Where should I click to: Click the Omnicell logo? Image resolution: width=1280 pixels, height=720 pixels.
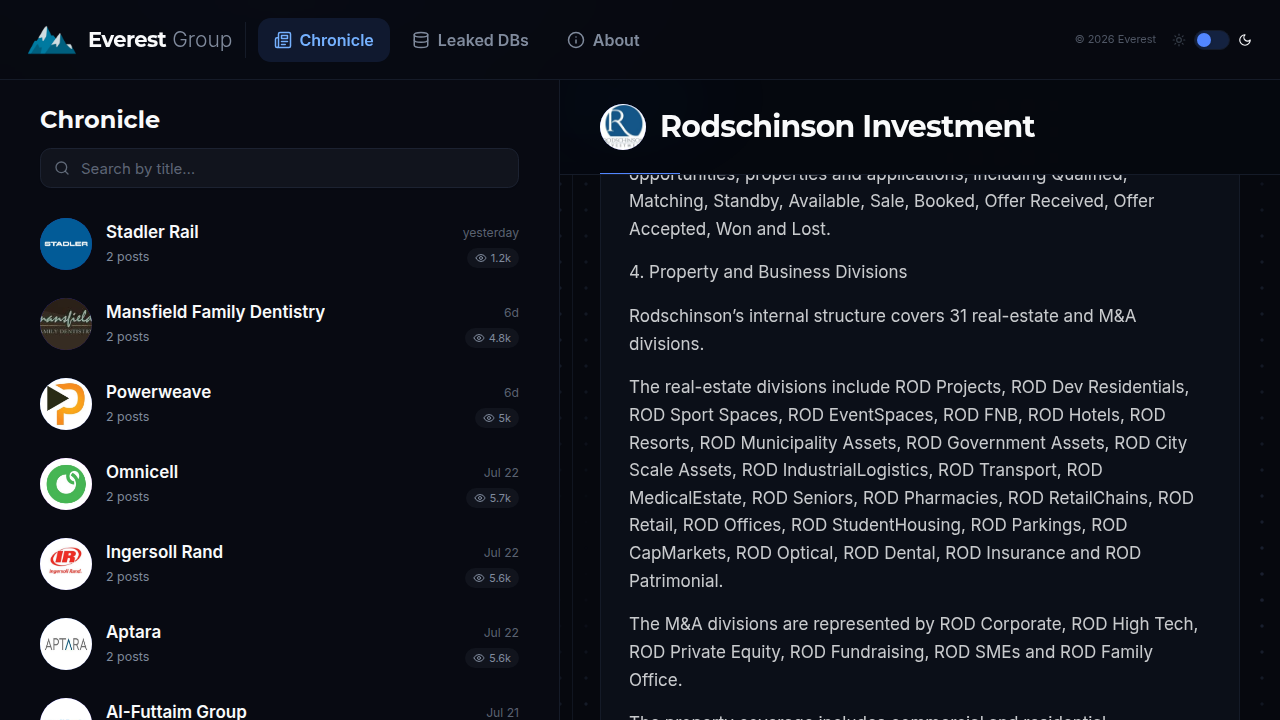66,484
